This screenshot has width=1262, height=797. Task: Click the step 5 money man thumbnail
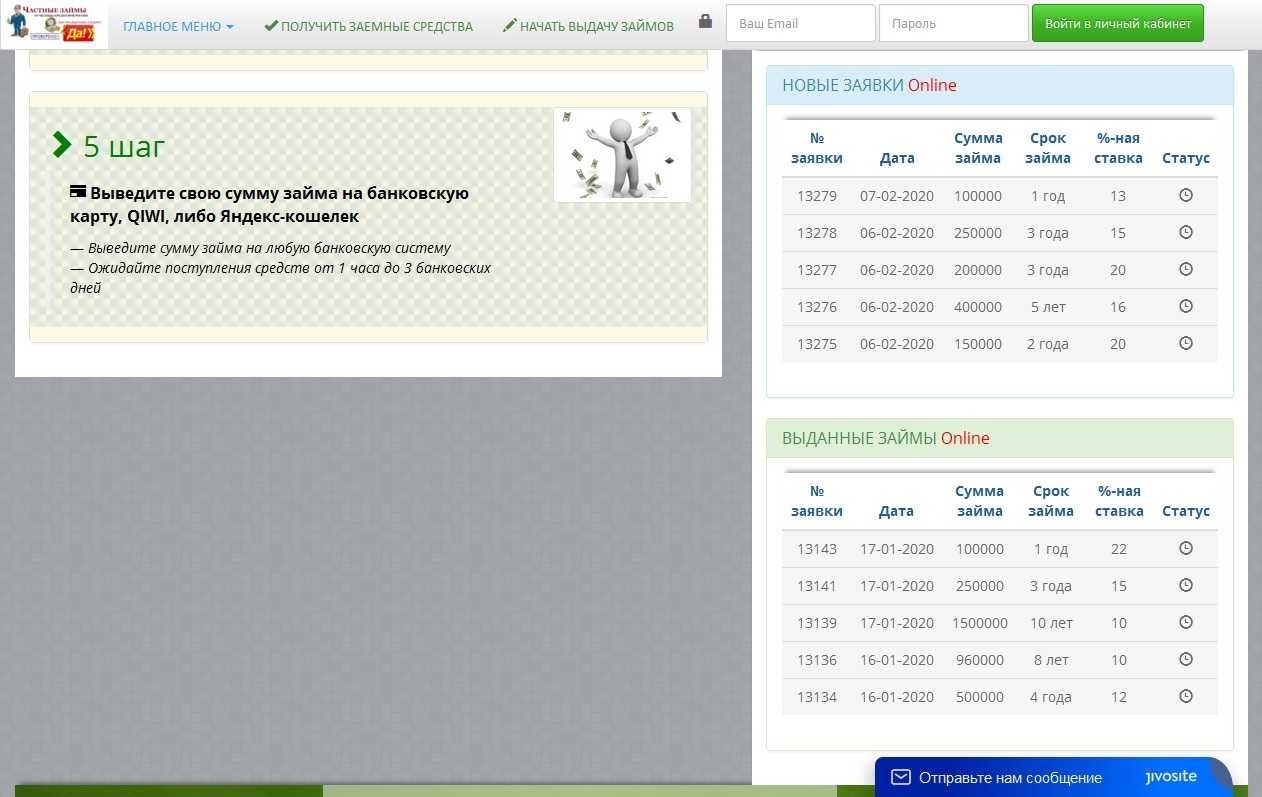pyautogui.click(x=622, y=155)
